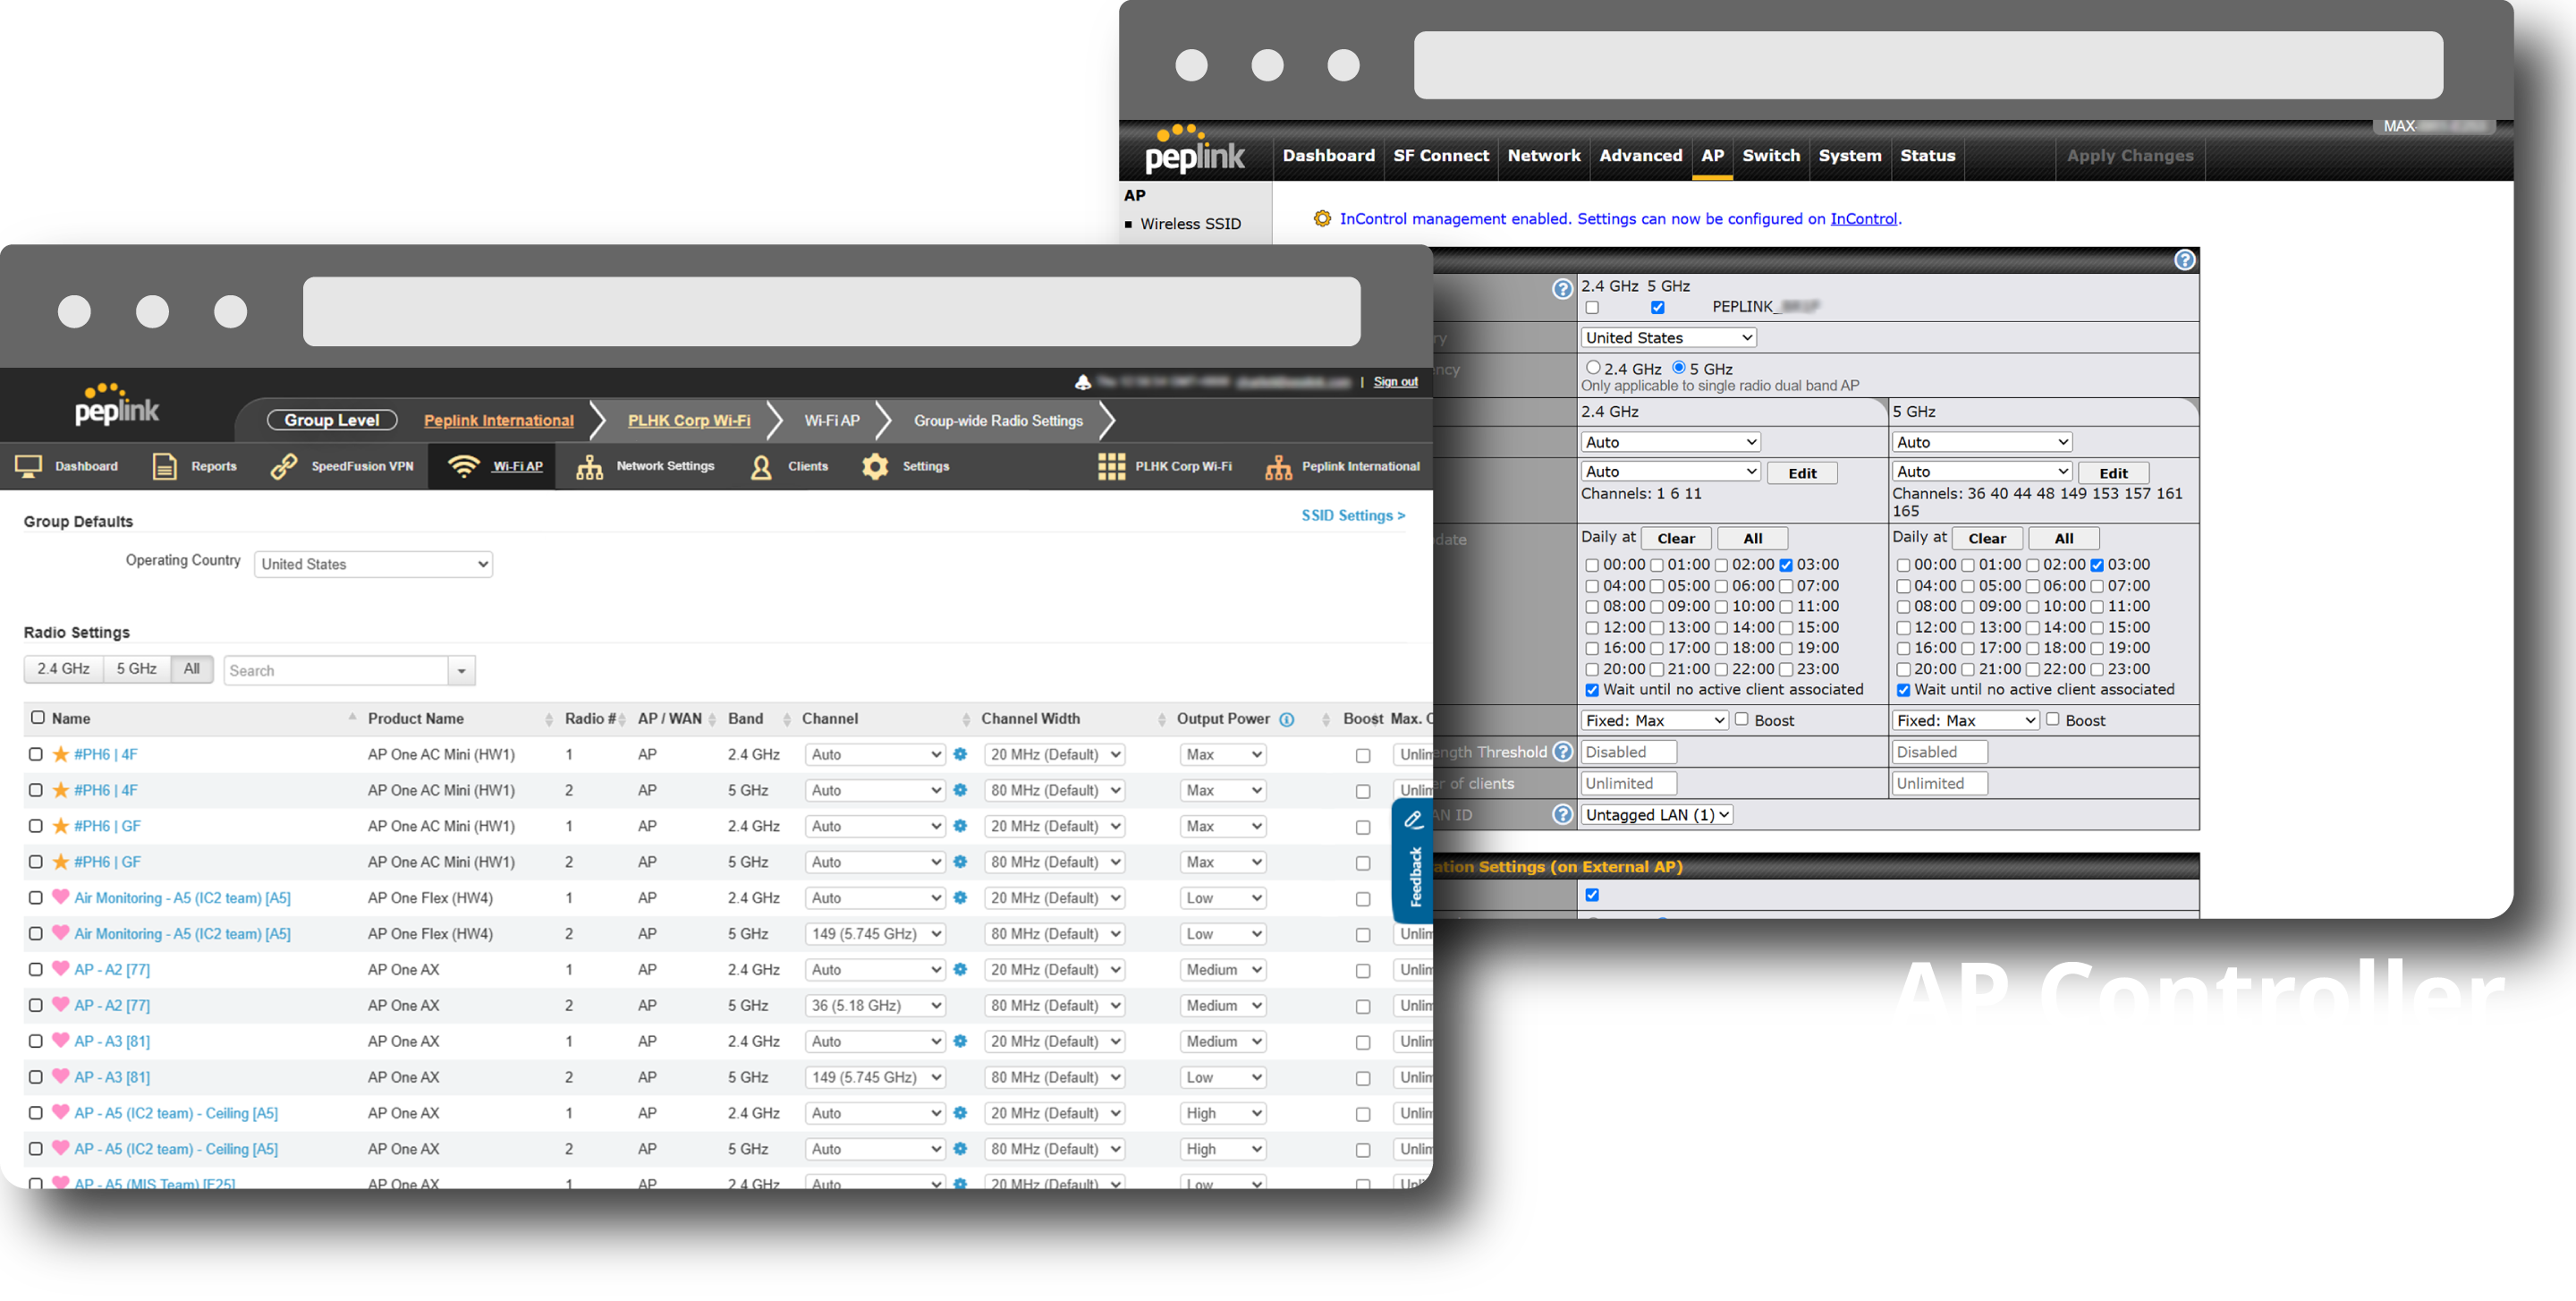Click the SpeedFusion VPN link icon
The image size is (2576, 1301).
coord(284,466)
